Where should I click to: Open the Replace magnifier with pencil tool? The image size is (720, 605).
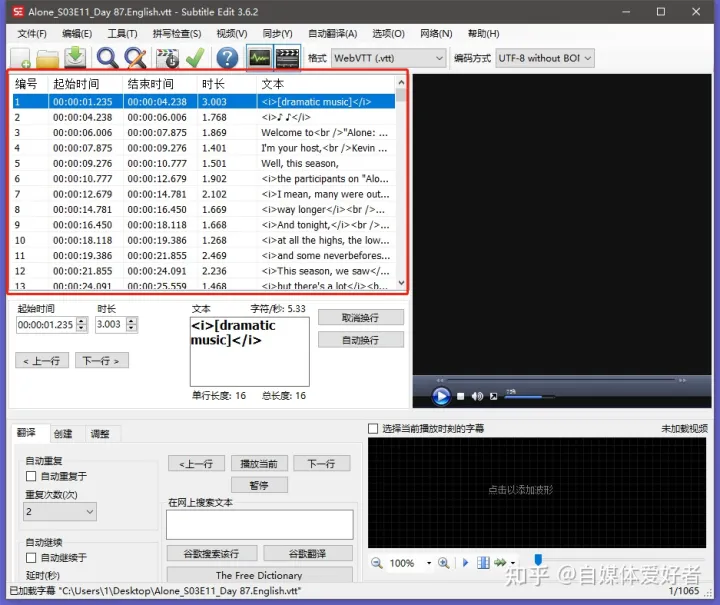[x=135, y=58]
